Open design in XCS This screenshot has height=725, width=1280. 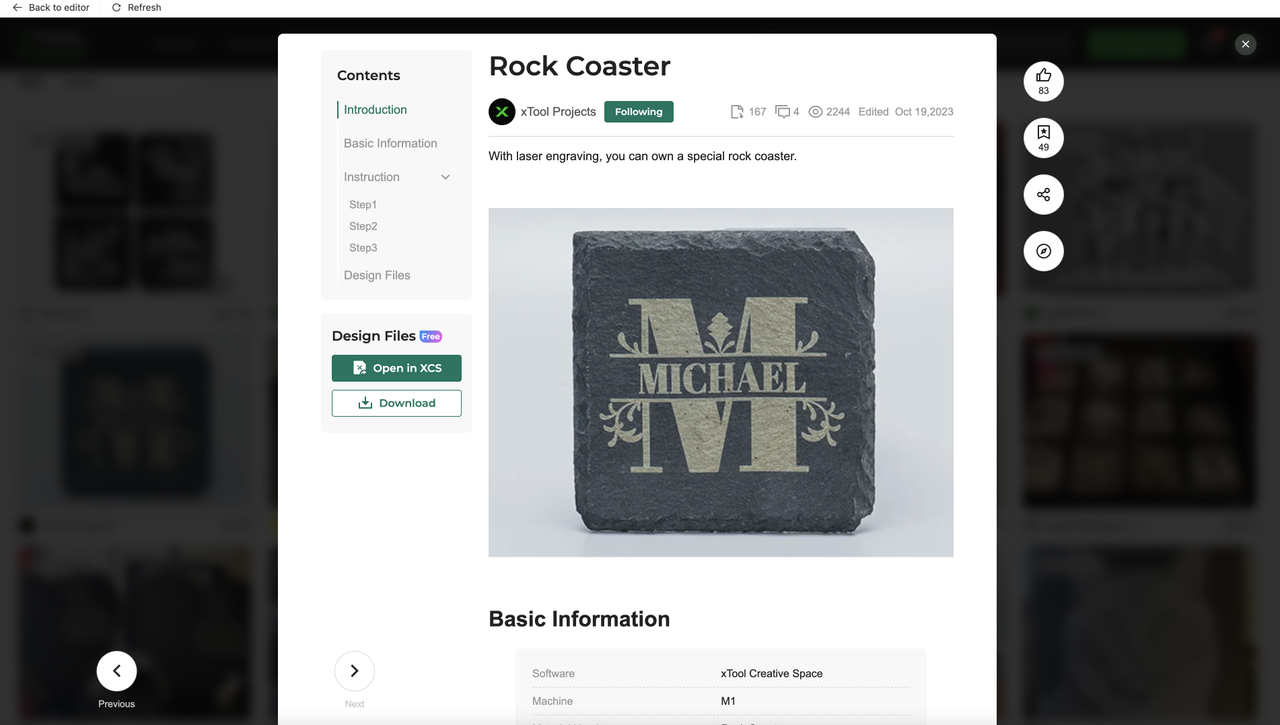[x=397, y=368]
